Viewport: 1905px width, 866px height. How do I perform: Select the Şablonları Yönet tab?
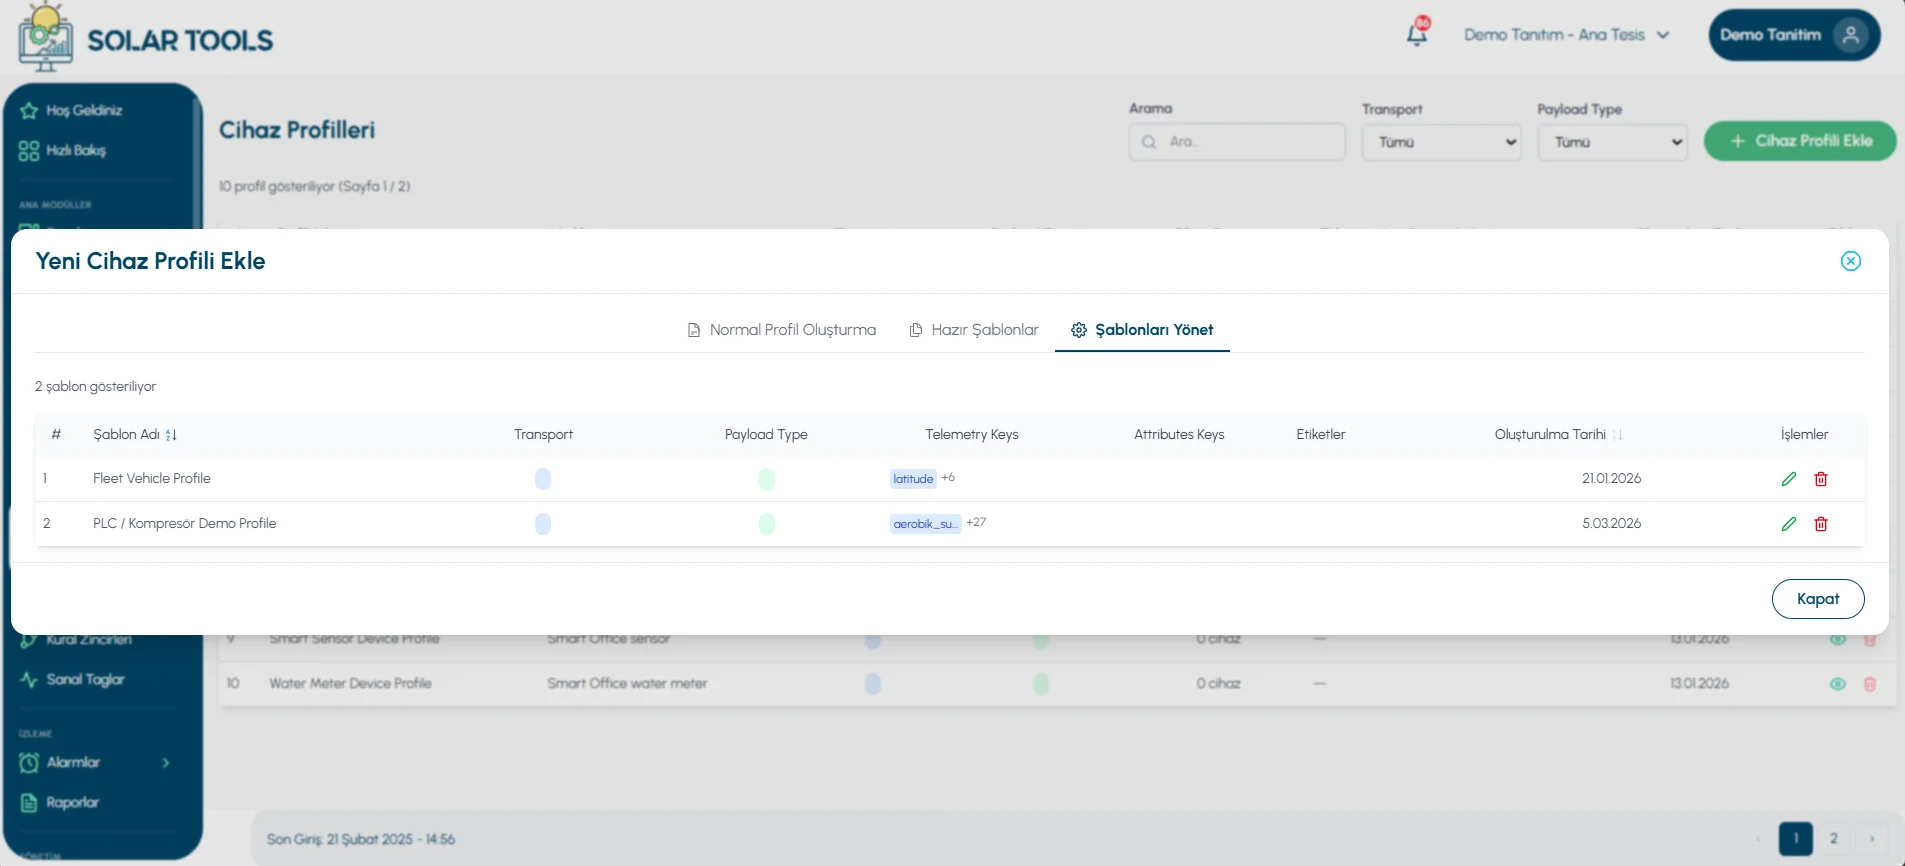[x=1142, y=330]
